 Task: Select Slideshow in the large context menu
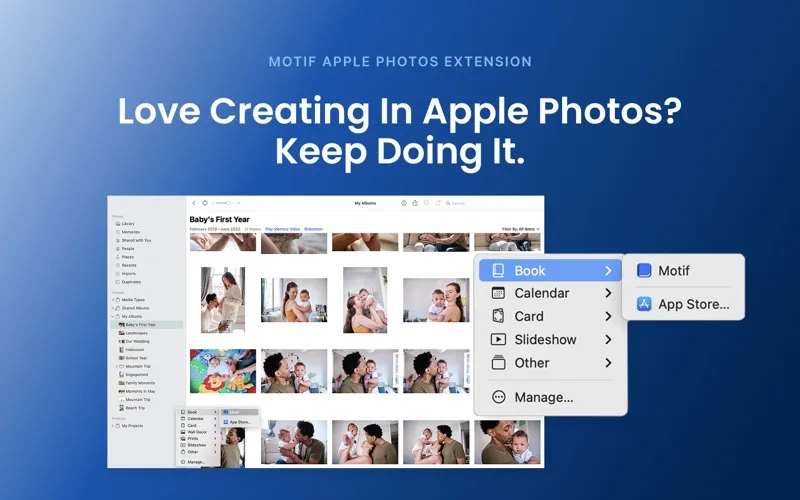[551, 339]
